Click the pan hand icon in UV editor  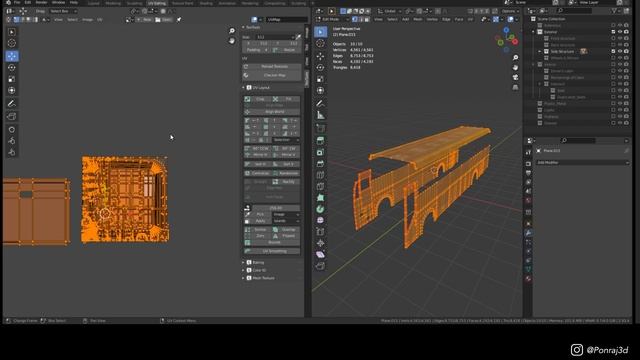point(232,41)
